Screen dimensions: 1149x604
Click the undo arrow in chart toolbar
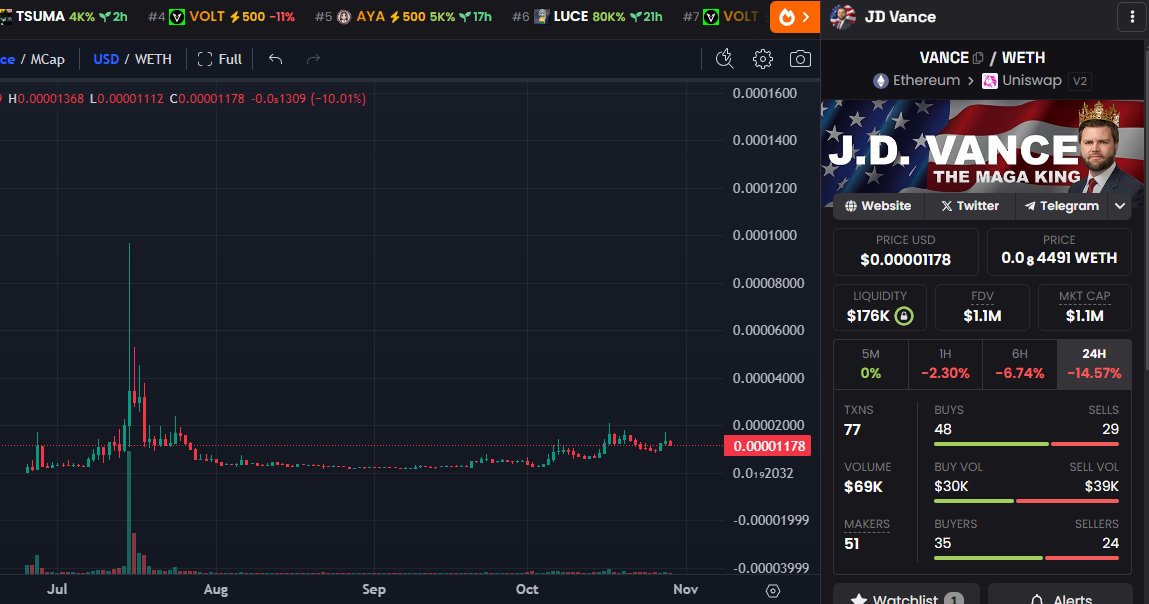tap(276, 59)
